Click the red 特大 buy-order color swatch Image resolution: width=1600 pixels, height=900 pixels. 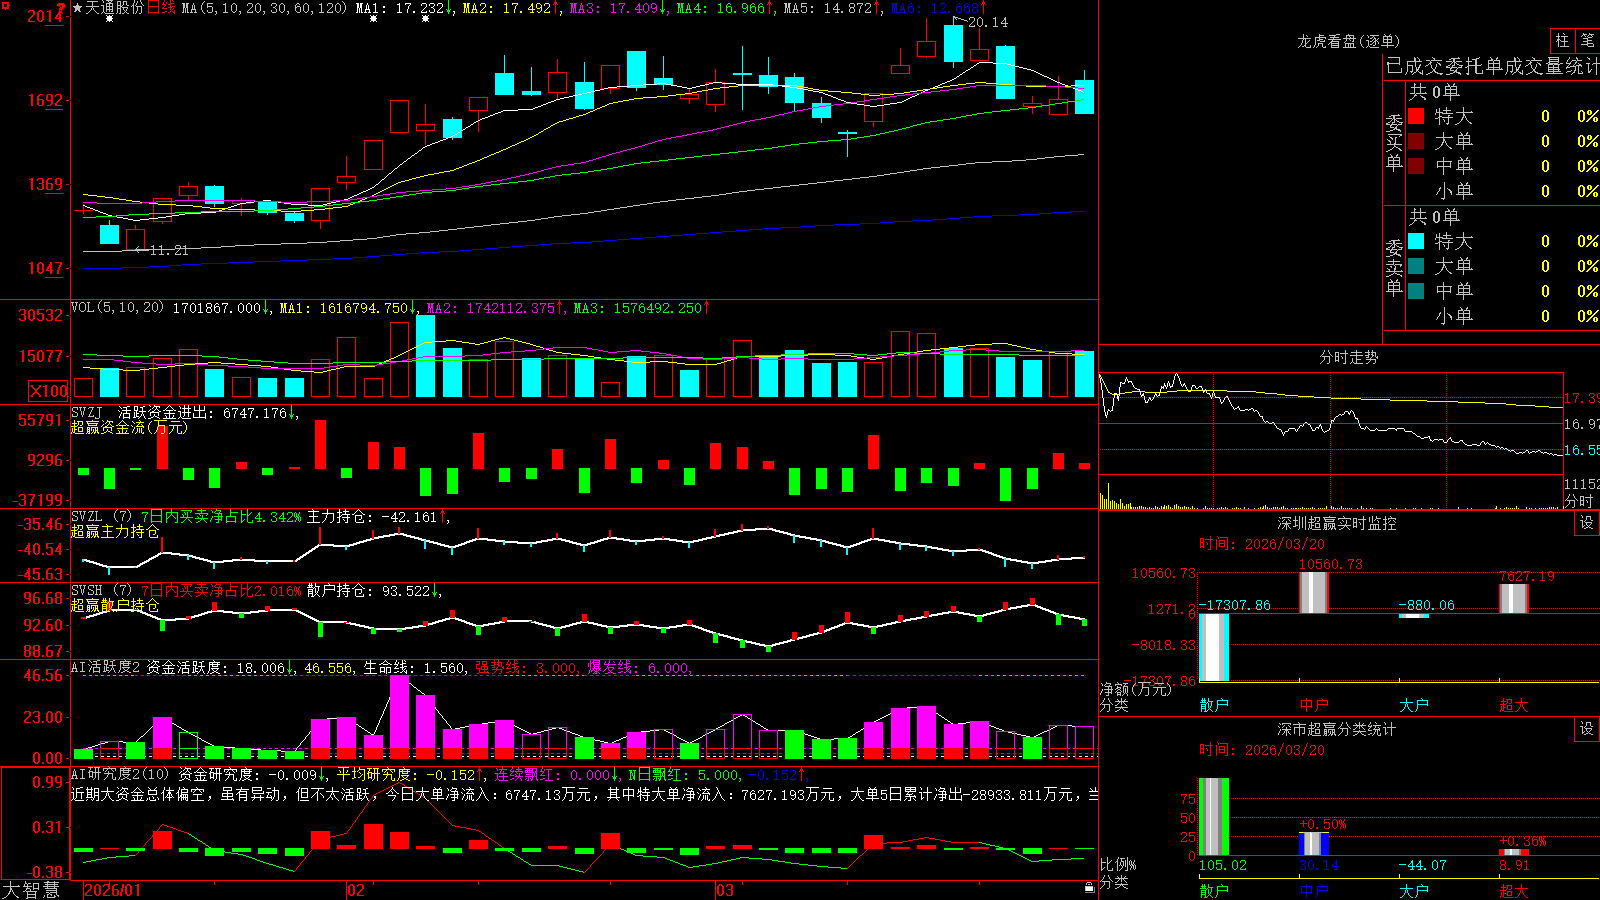point(1416,116)
